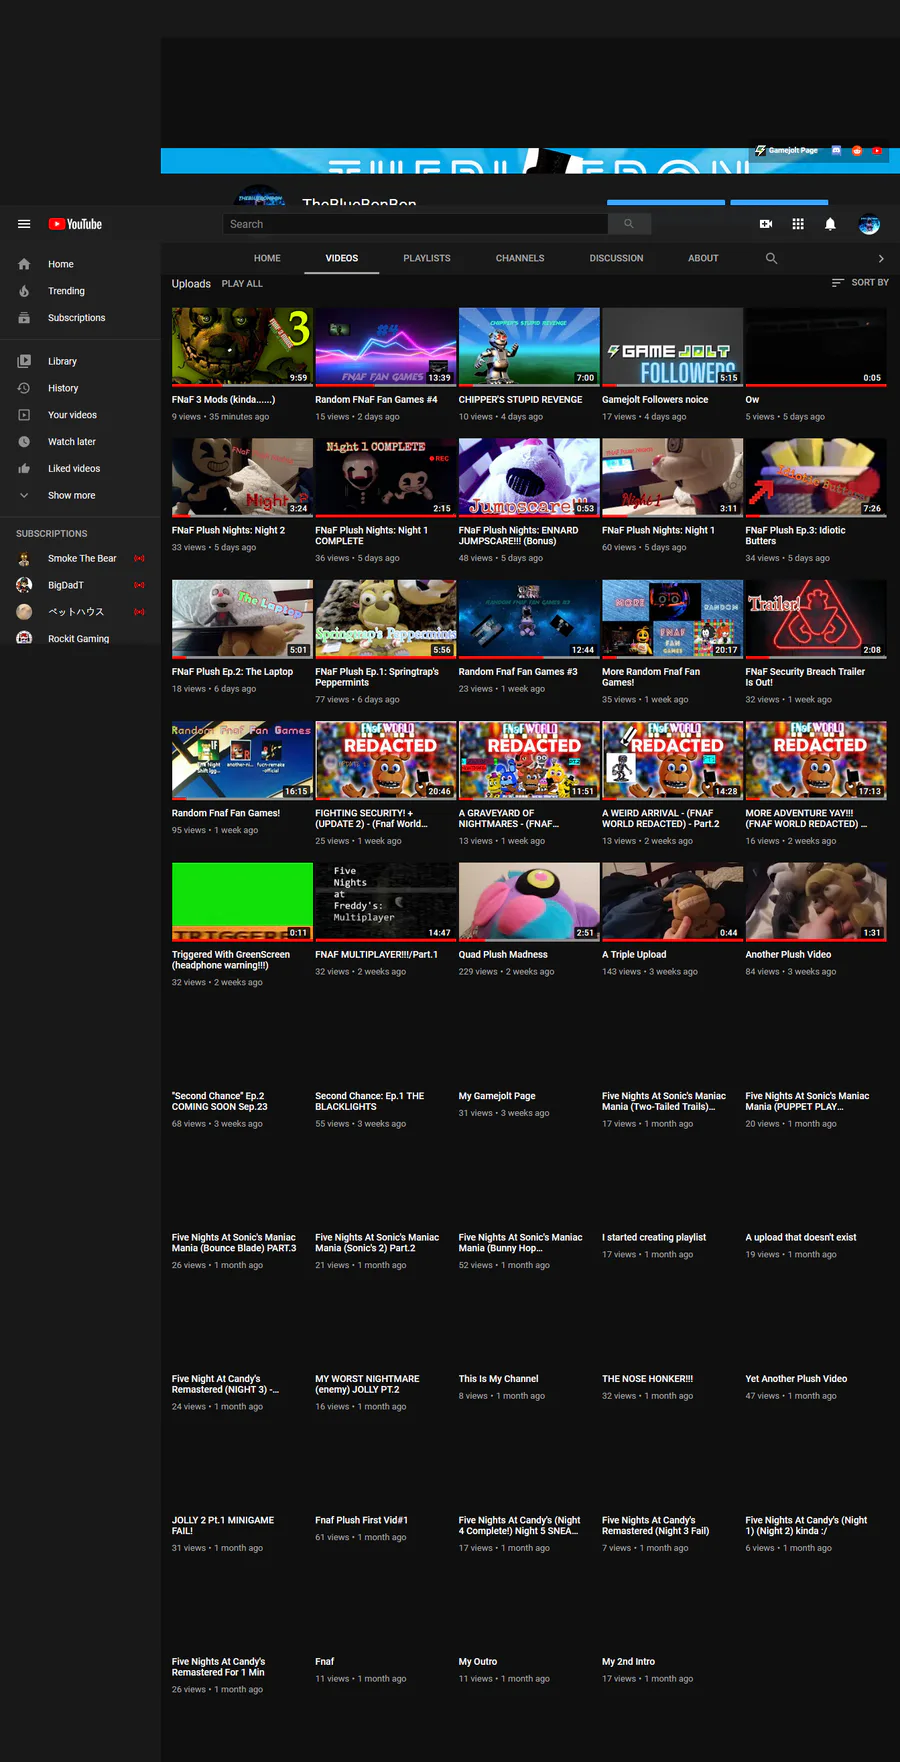Open channel search magnifier in tab bar

tap(771, 258)
